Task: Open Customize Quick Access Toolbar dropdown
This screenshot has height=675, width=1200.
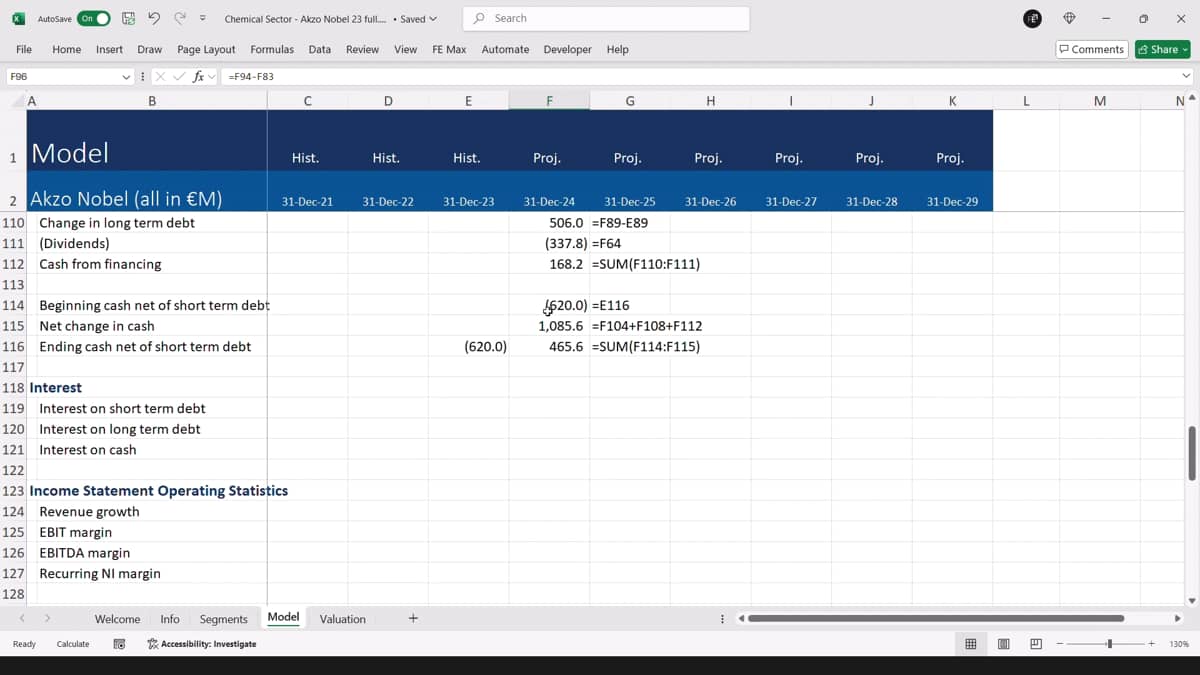Action: coord(203,18)
